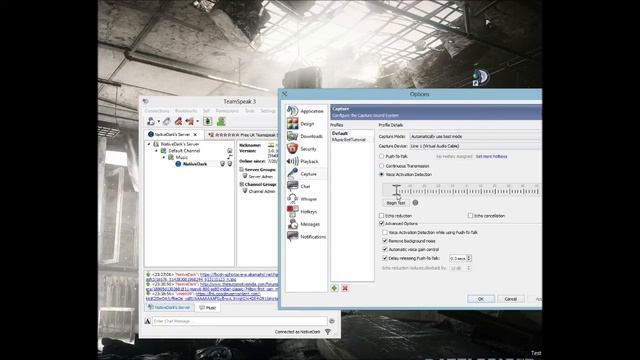Open Connections menu in TeamSpeak
This screenshot has height=360, width=640.
tap(157, 111)
